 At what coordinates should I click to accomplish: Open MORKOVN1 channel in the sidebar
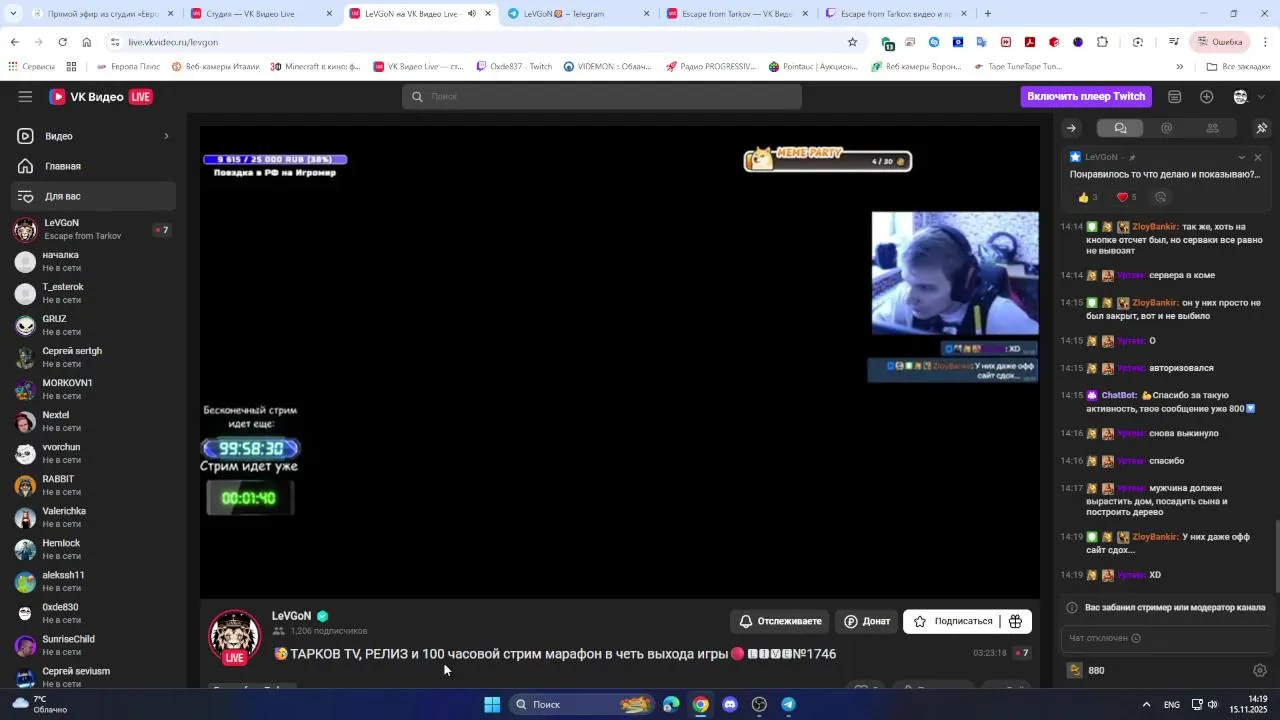94,389
